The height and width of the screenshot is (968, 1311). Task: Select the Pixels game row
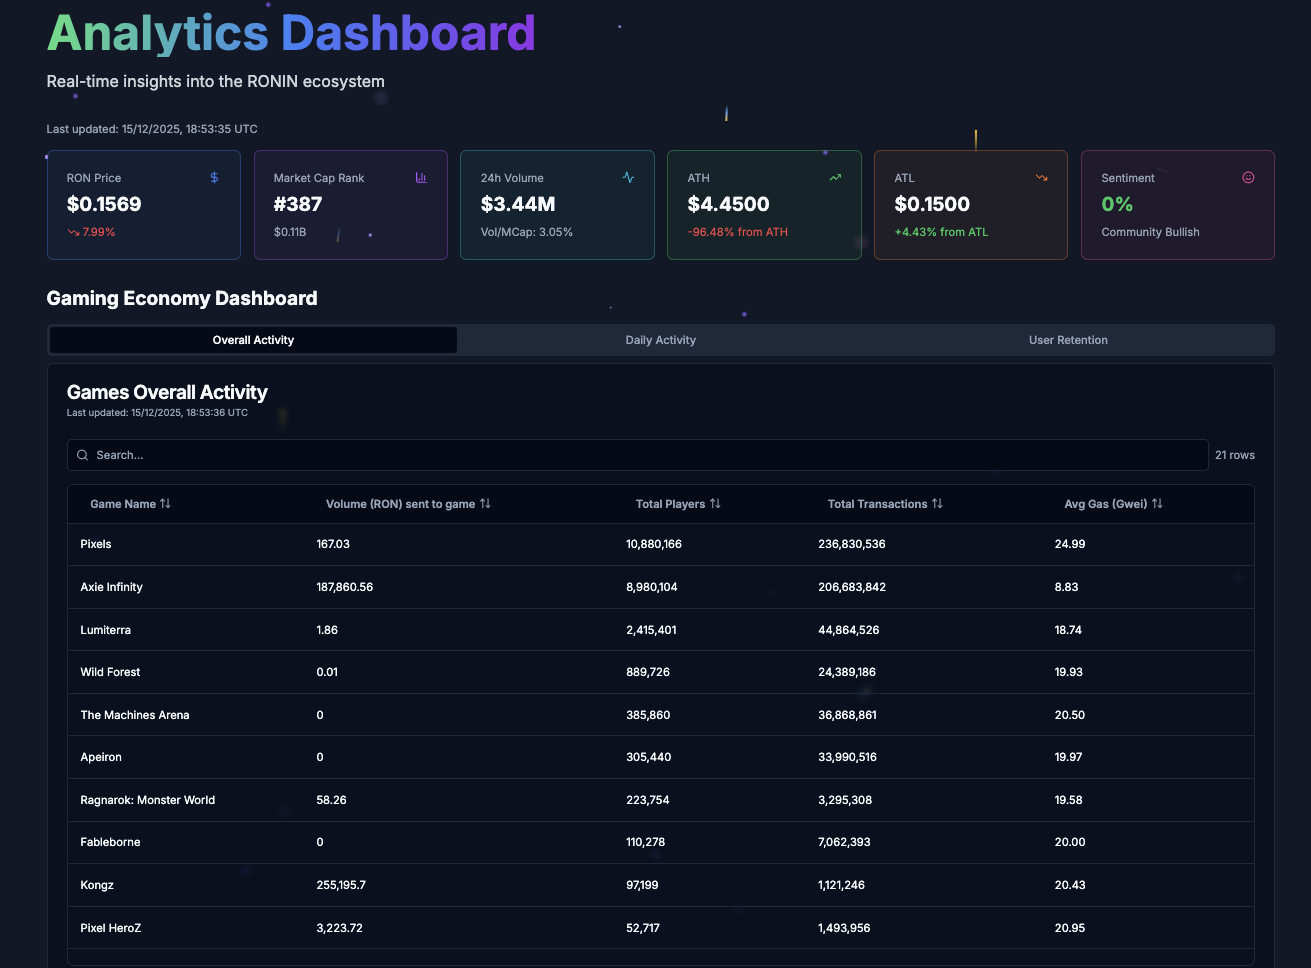click(660, 544)
